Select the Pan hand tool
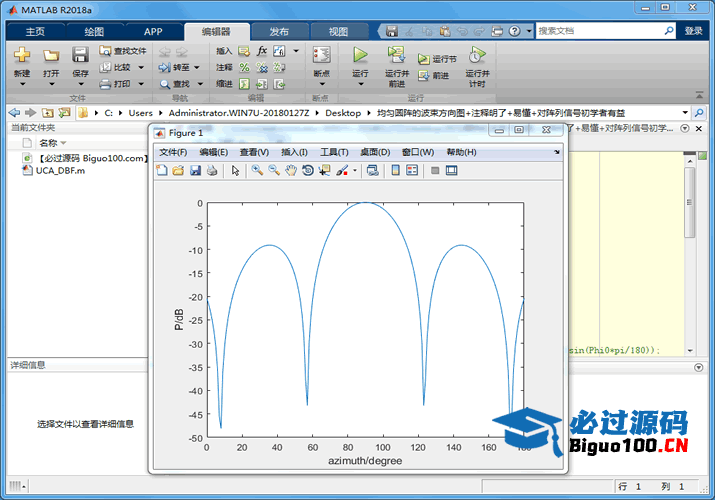 click(x=290, y=171)
